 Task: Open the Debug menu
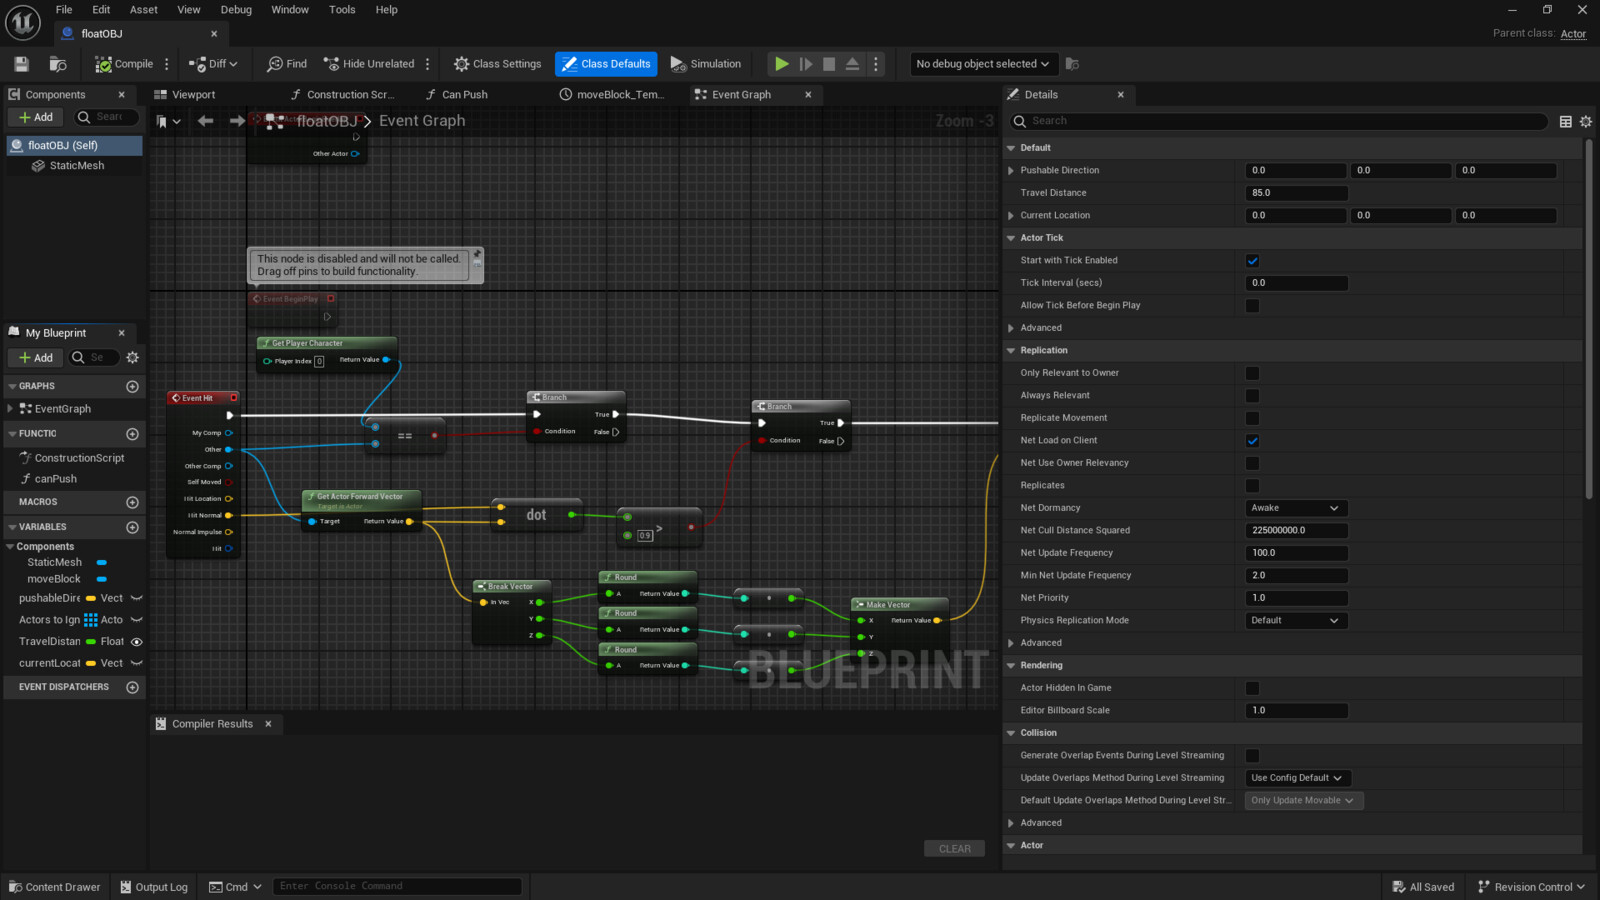point(236,10)
